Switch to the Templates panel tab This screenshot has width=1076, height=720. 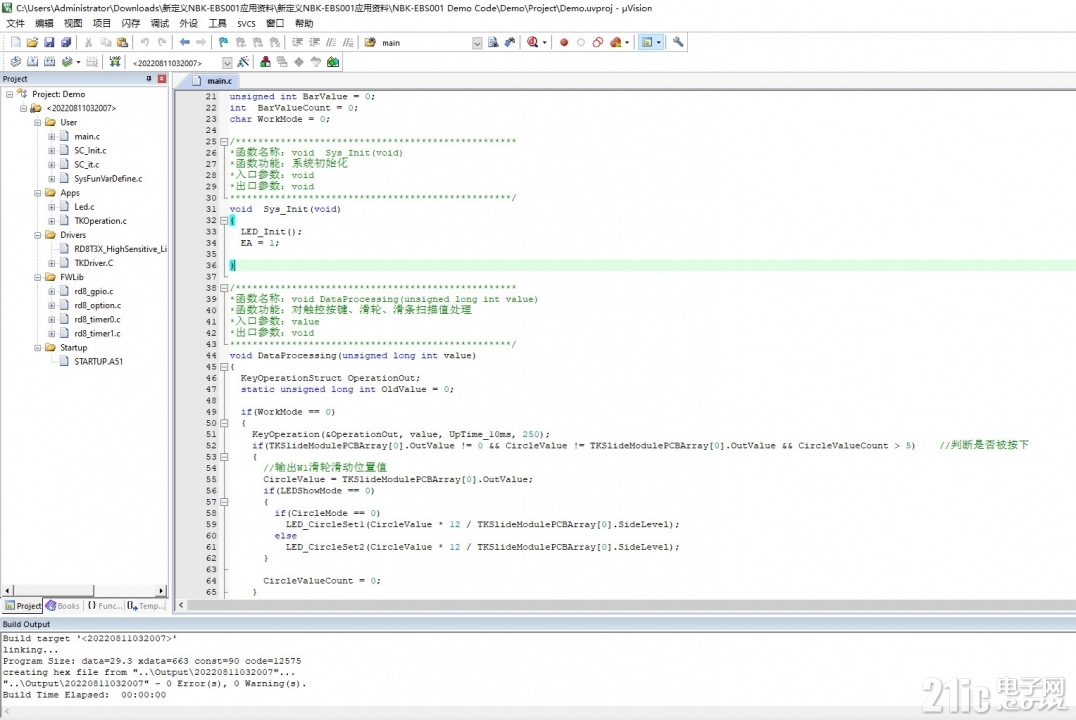point(146,606)
